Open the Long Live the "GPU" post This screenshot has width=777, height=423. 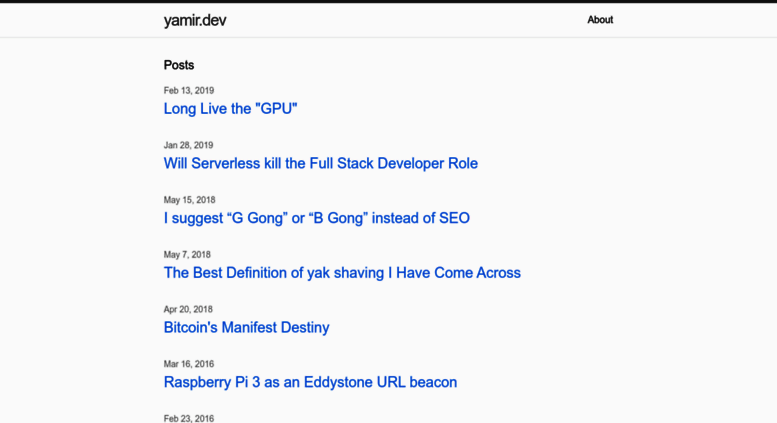click(x=230, y=108)
